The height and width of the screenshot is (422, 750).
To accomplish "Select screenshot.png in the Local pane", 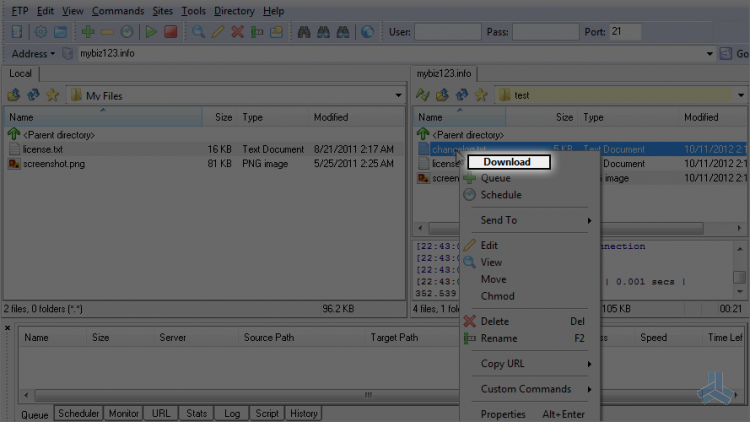I will tap(204, 164).
